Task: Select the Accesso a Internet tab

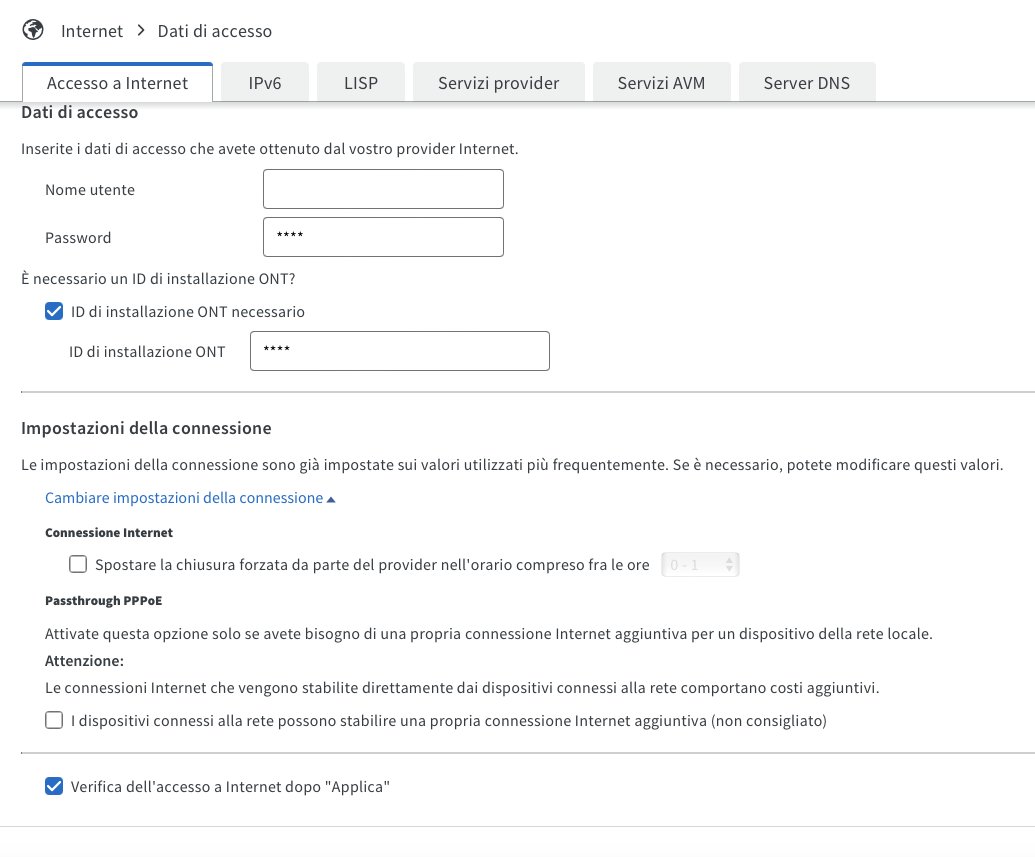Action: (x=117, y=83)
